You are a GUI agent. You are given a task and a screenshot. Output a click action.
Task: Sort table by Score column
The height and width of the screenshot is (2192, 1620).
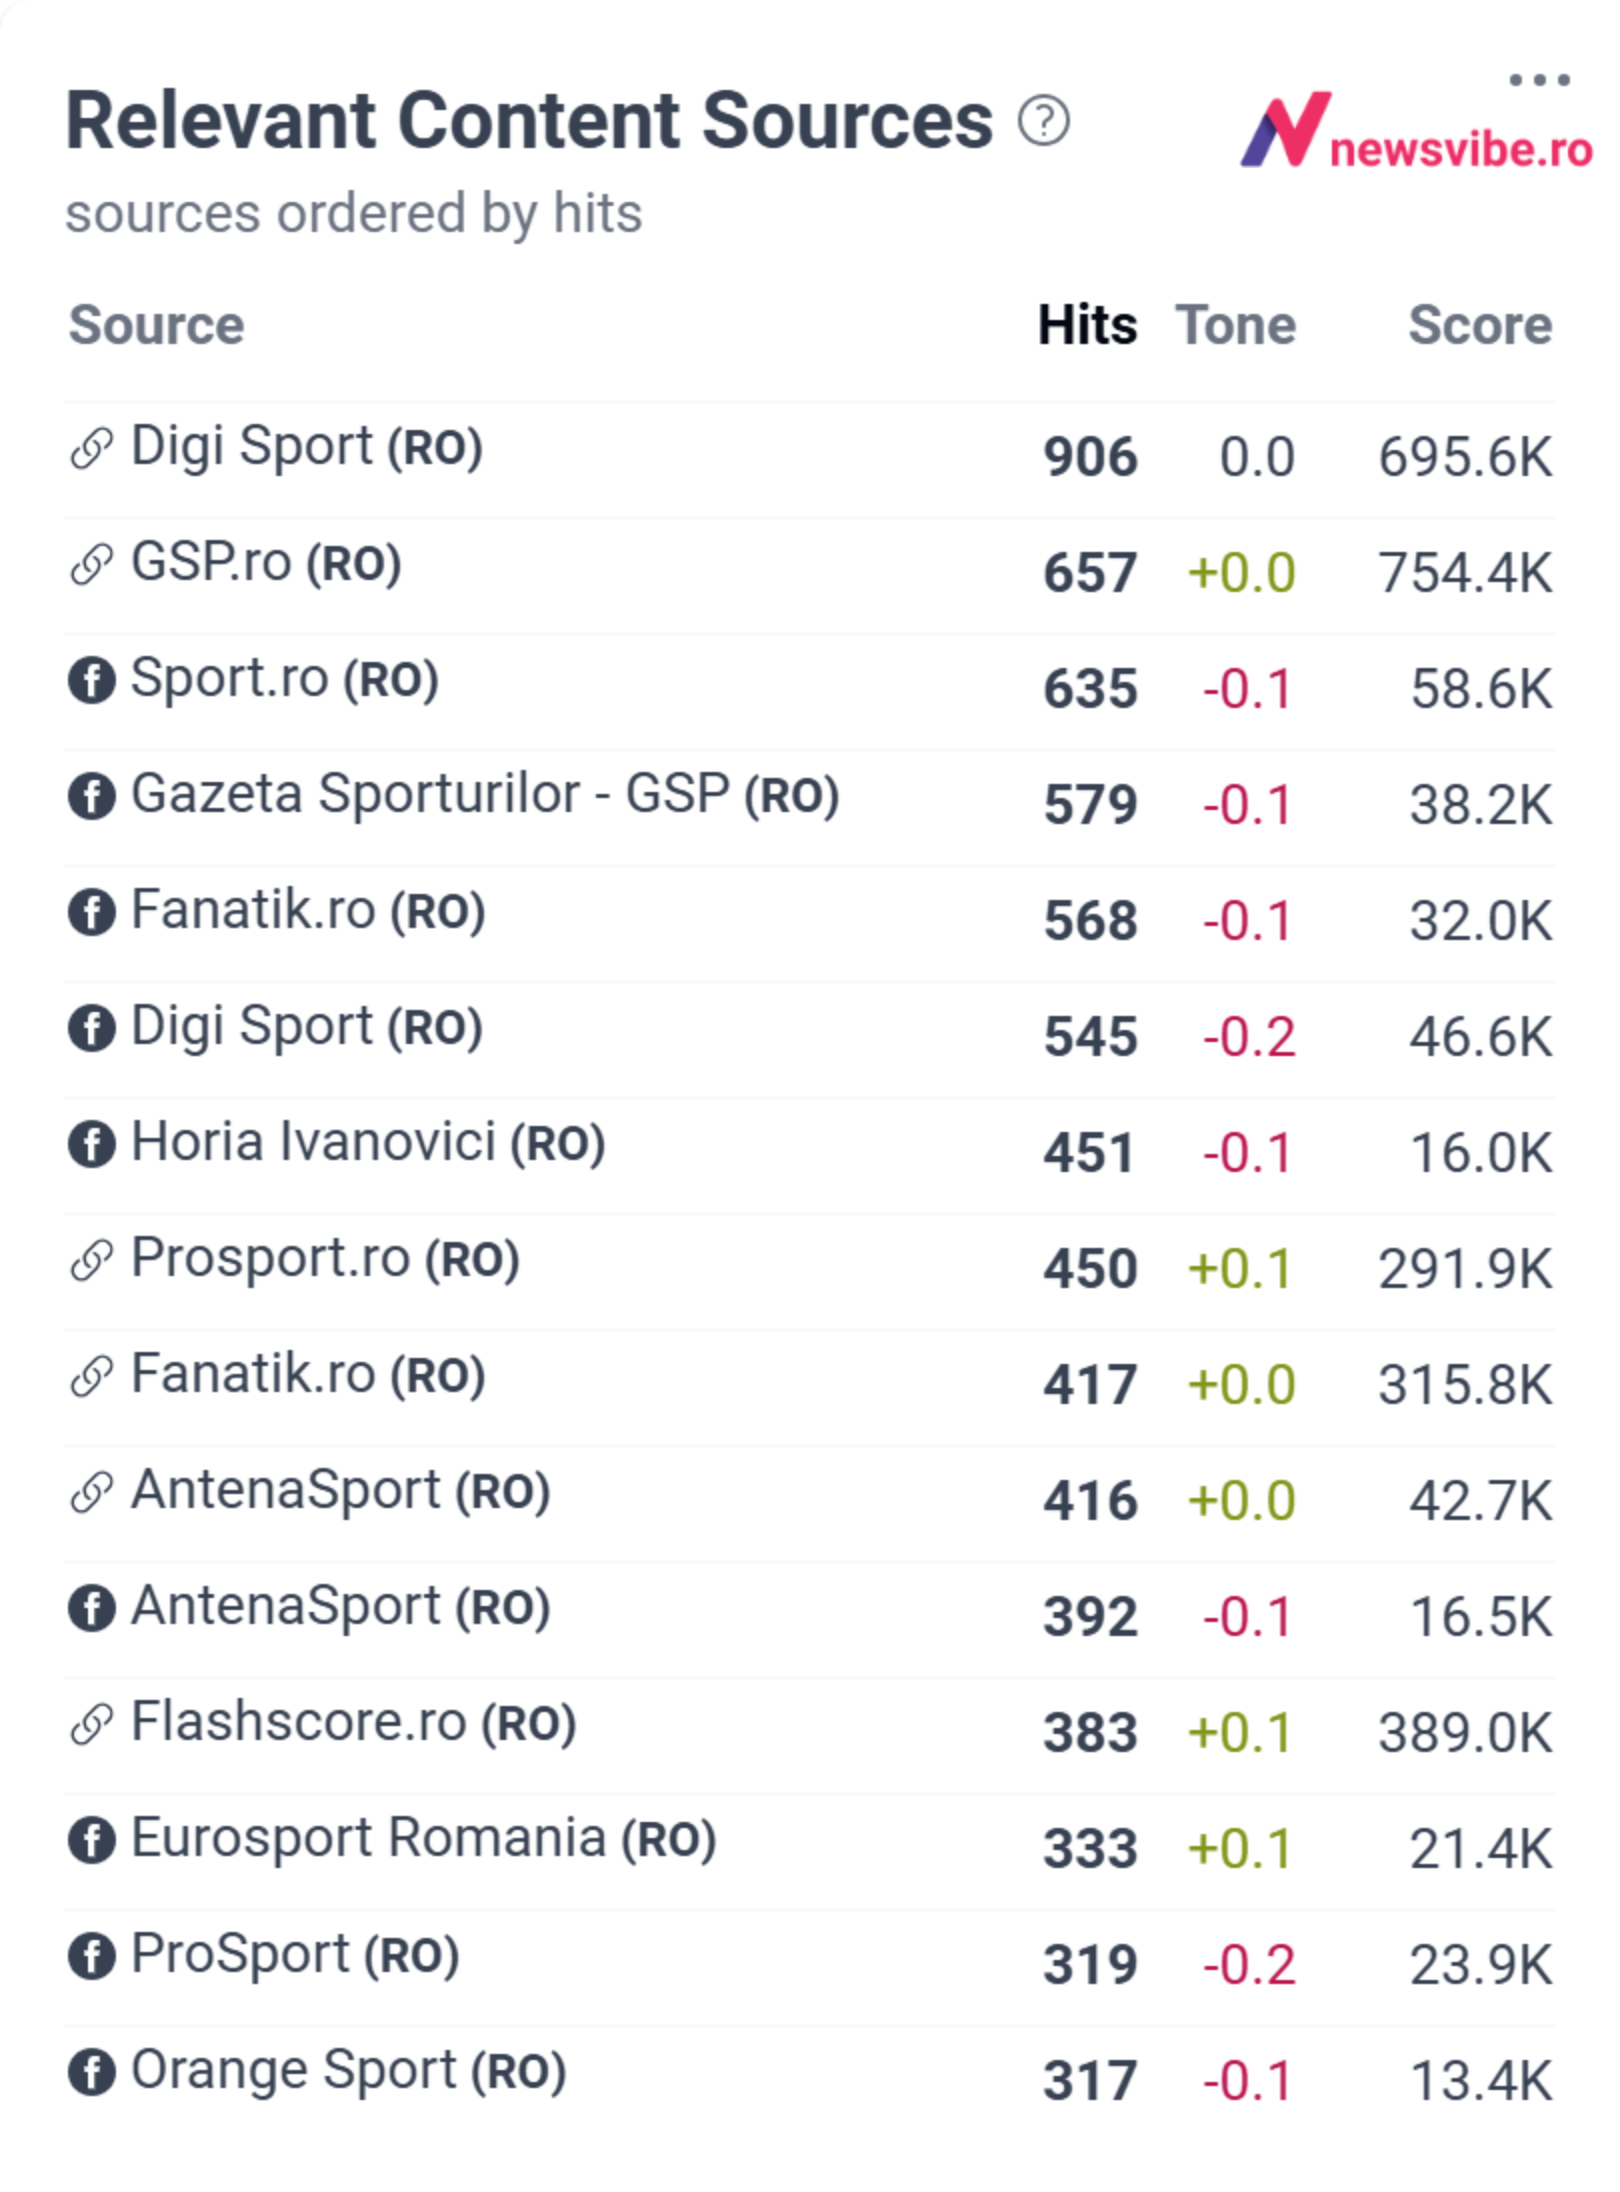(x=1480, y=325)
